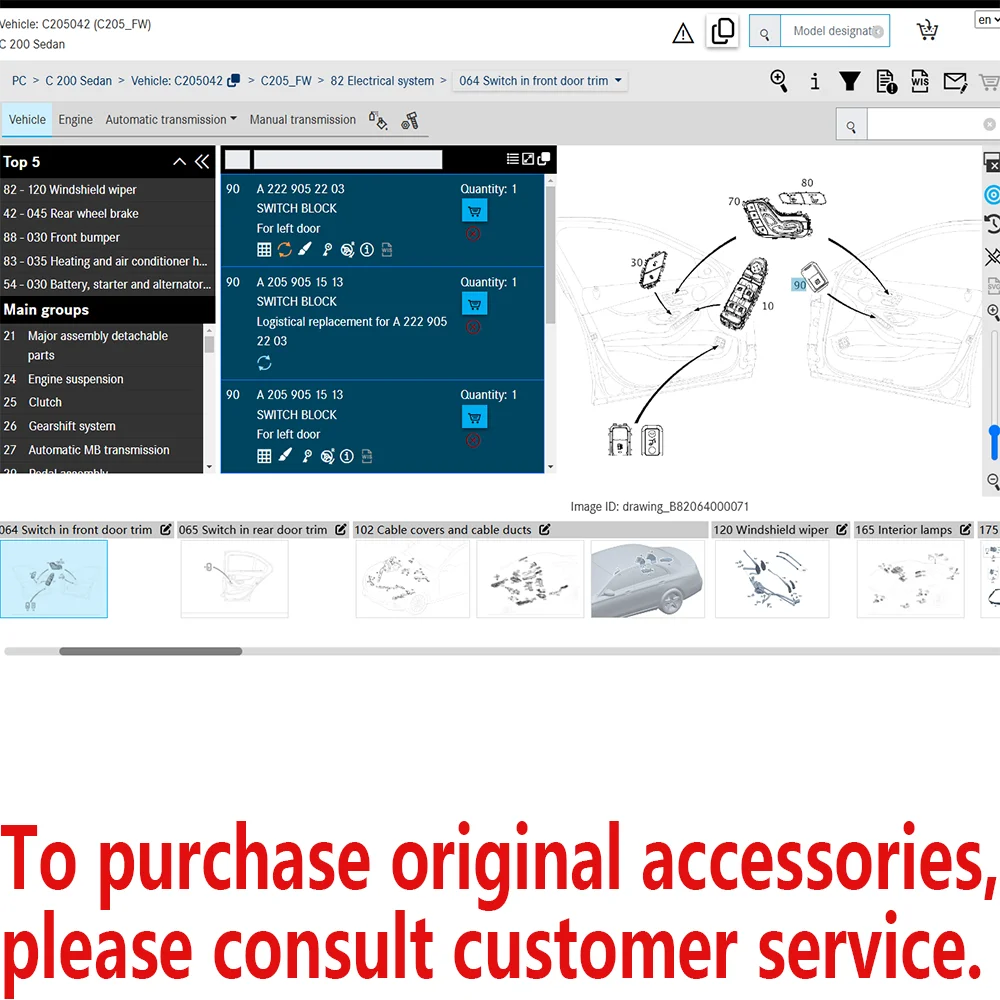
Task: Select 42 - 045 Rear wheel brake in Top 5
Action: pyautogui.click(x=107, y=213)
